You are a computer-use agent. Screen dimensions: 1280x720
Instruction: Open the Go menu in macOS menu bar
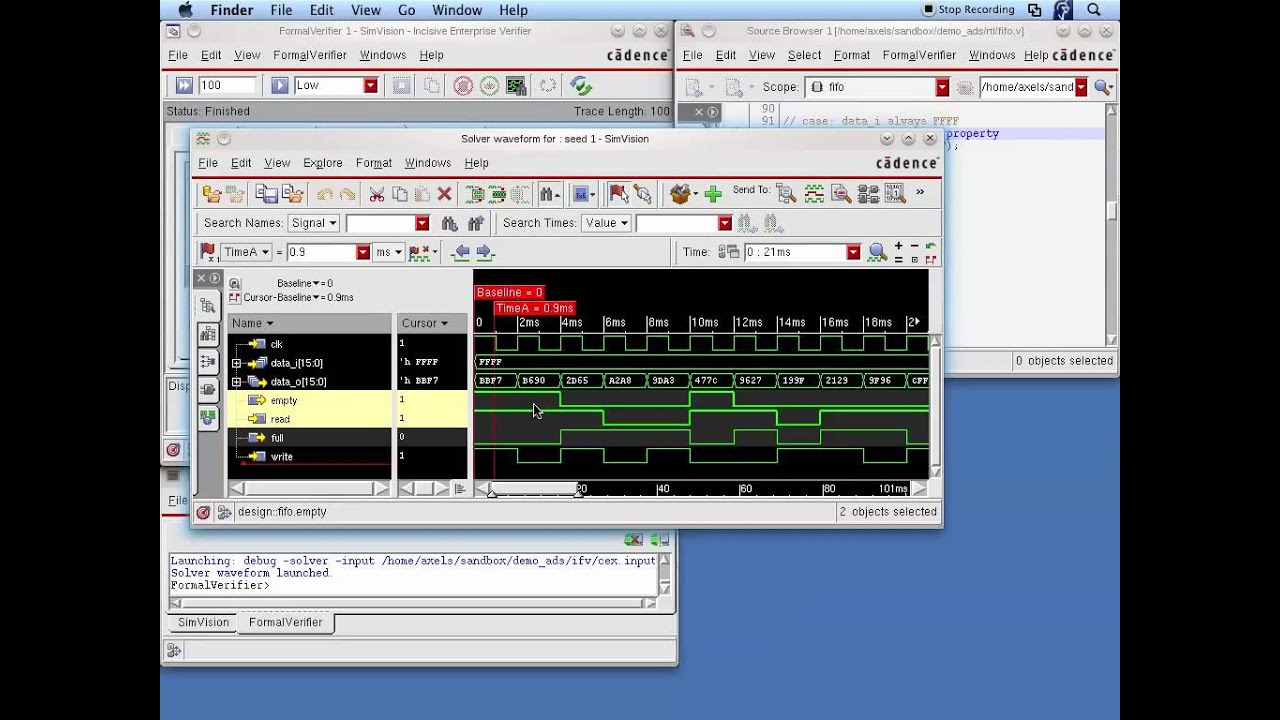pyautogui.click(x=406, y=10)
